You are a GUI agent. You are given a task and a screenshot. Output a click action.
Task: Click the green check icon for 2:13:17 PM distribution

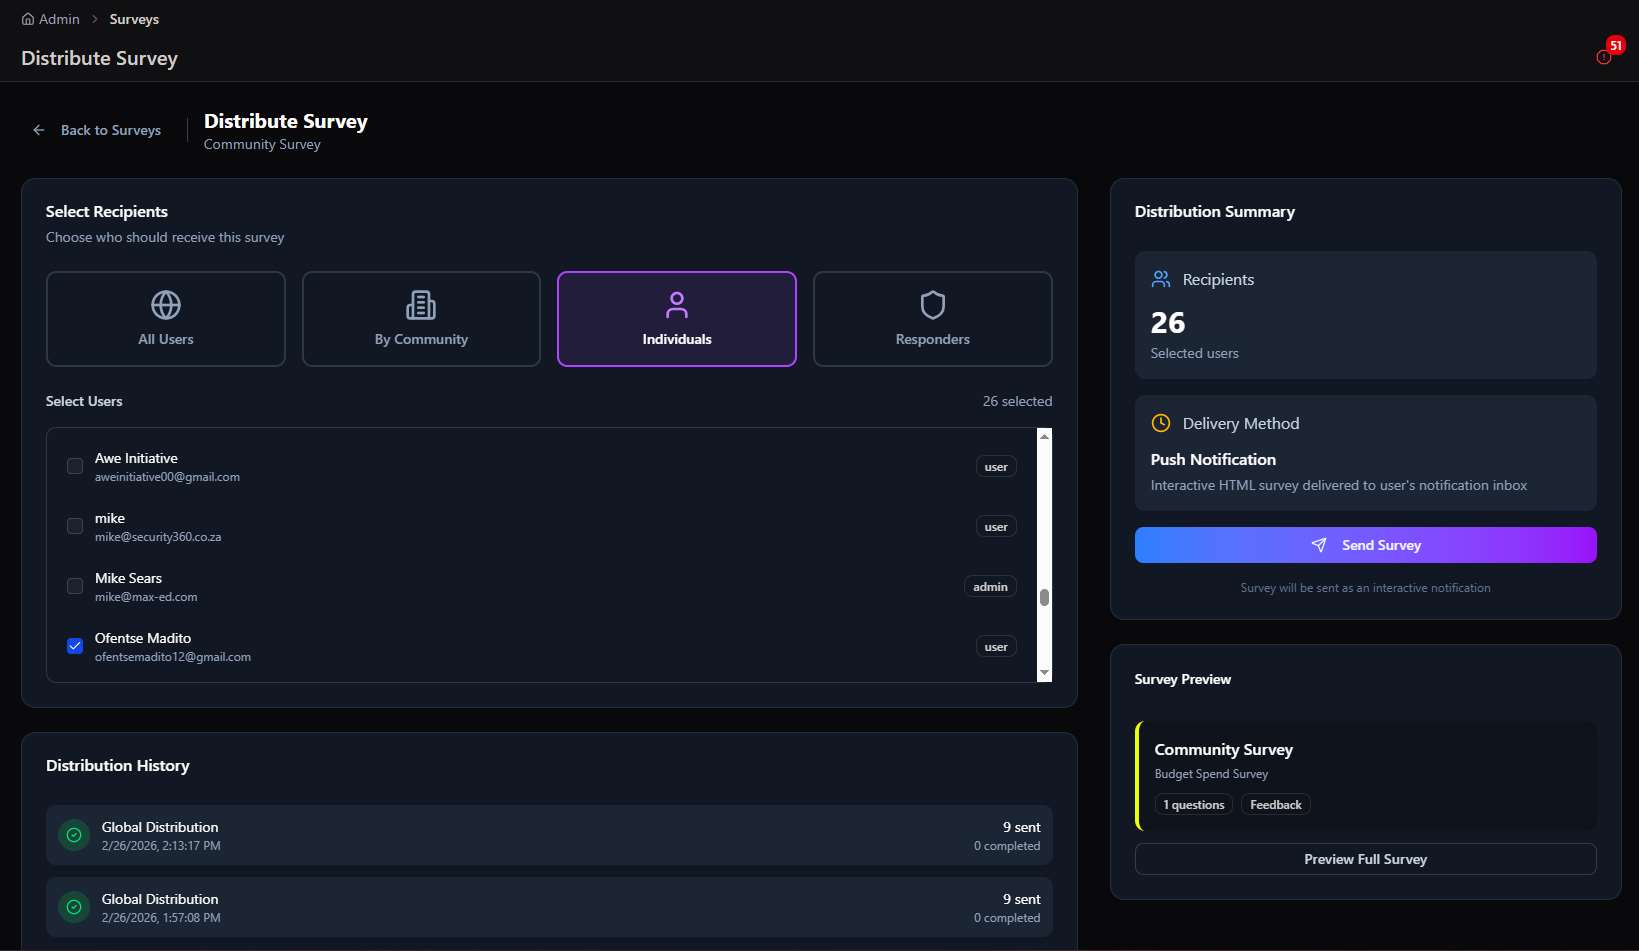pyautogui.click(x=74, y=835)
